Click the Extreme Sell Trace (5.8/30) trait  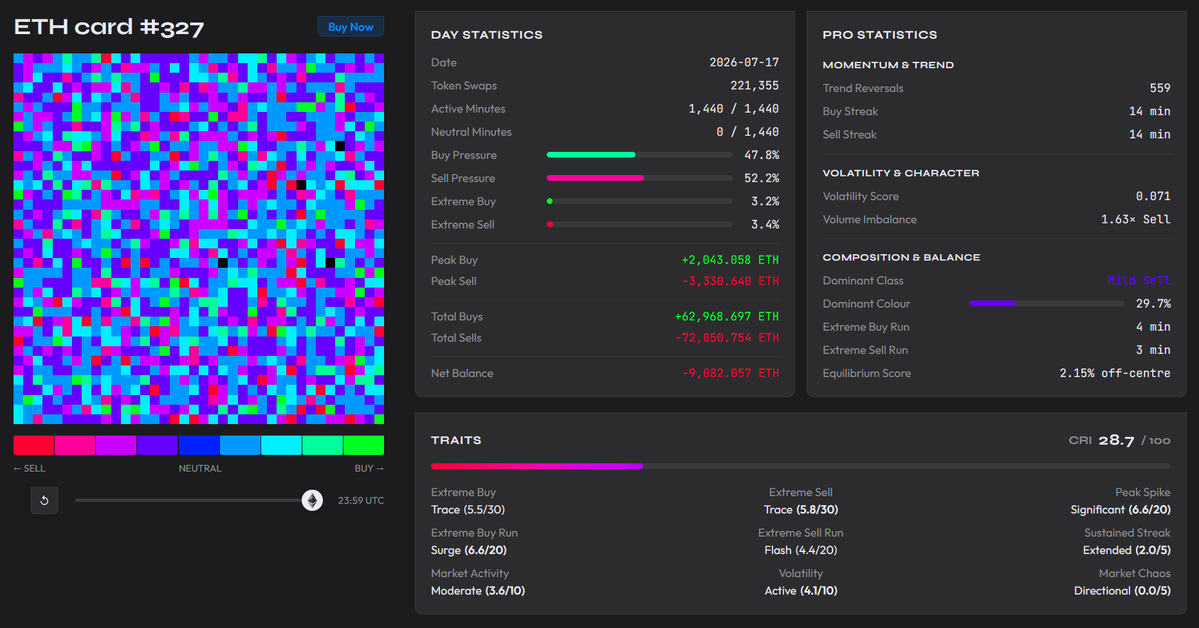coord(801,501)
